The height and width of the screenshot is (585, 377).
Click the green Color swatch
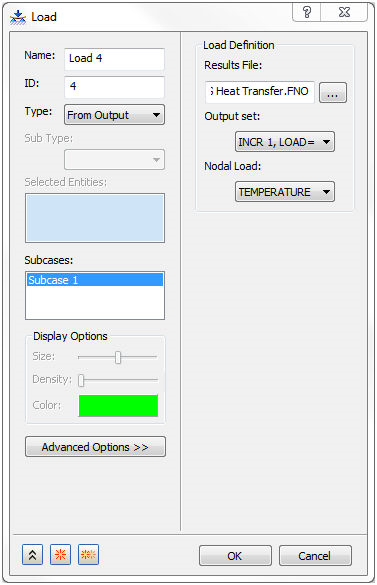point(118,406)
